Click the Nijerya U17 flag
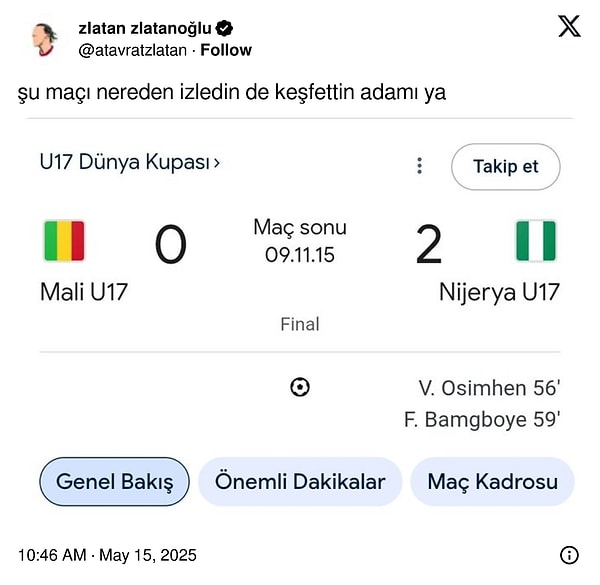 [536, 241]
